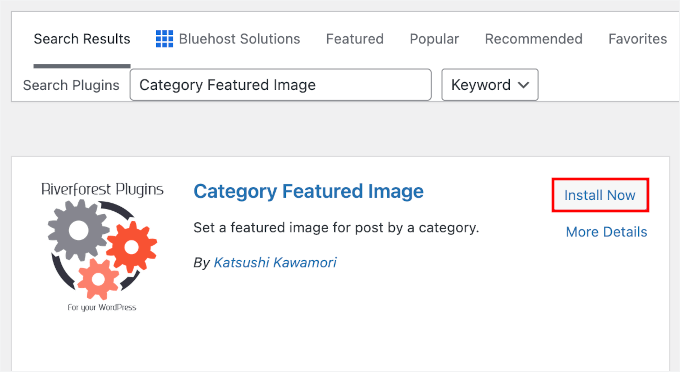680x372 pixels.
Task: Click the Bluehost grid icon
Action: tap(164, 39)
